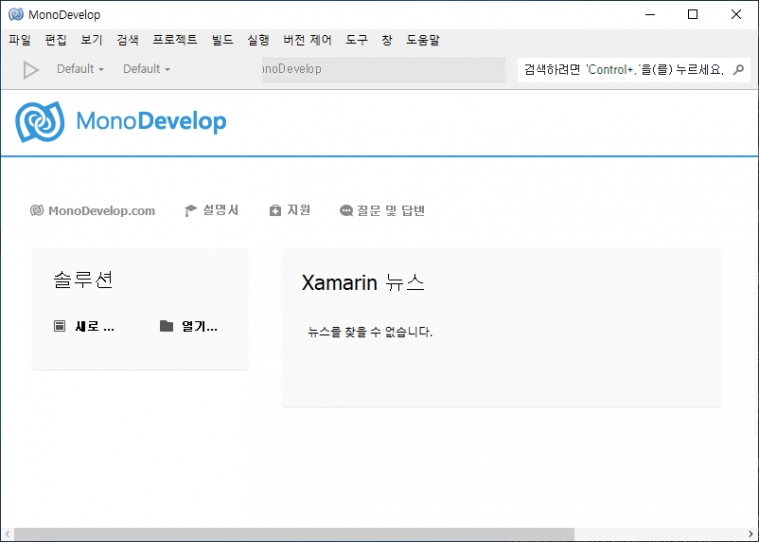The height and width of the screenshot is (542, 759).
Task: Open the 파일 menu
Action: pos(20,40)
